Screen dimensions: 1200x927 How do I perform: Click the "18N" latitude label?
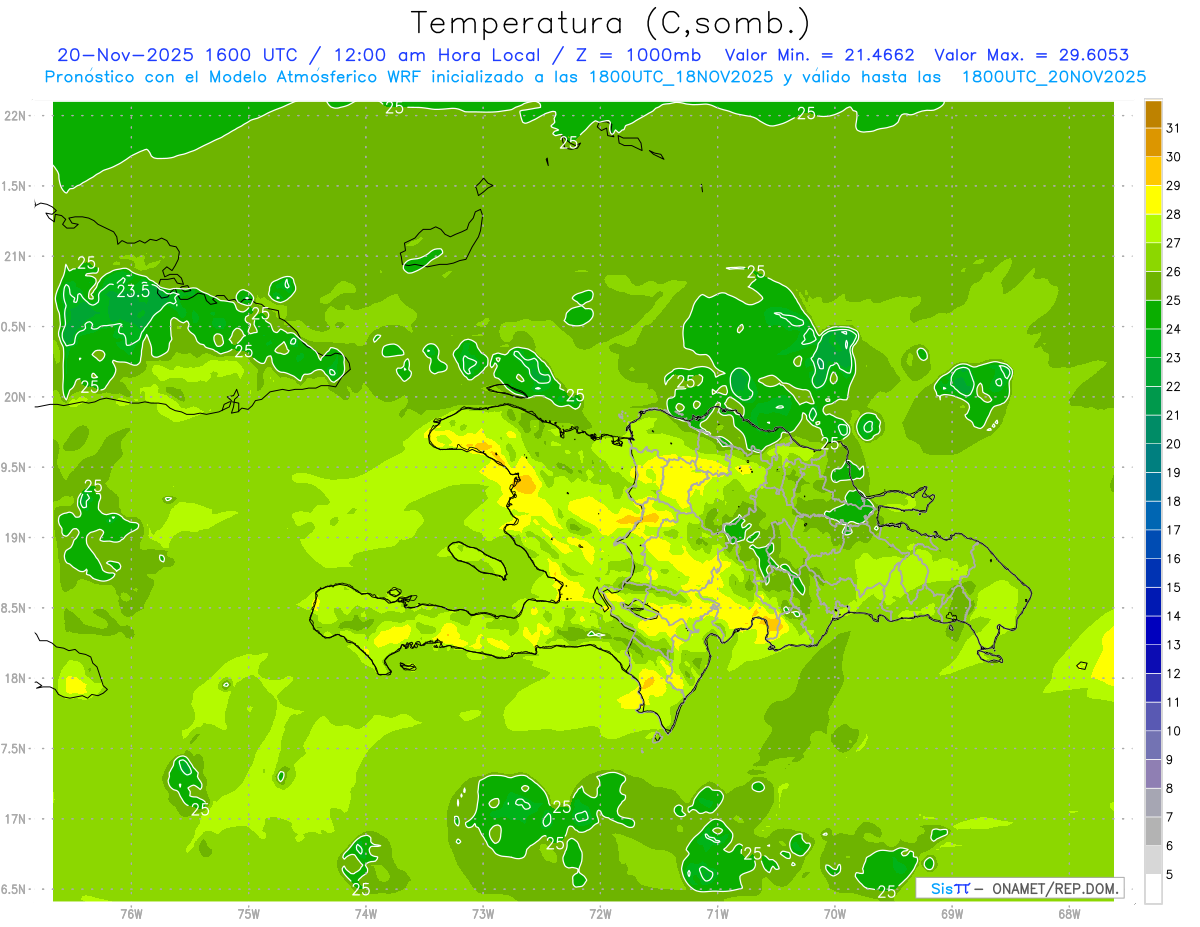14,678
